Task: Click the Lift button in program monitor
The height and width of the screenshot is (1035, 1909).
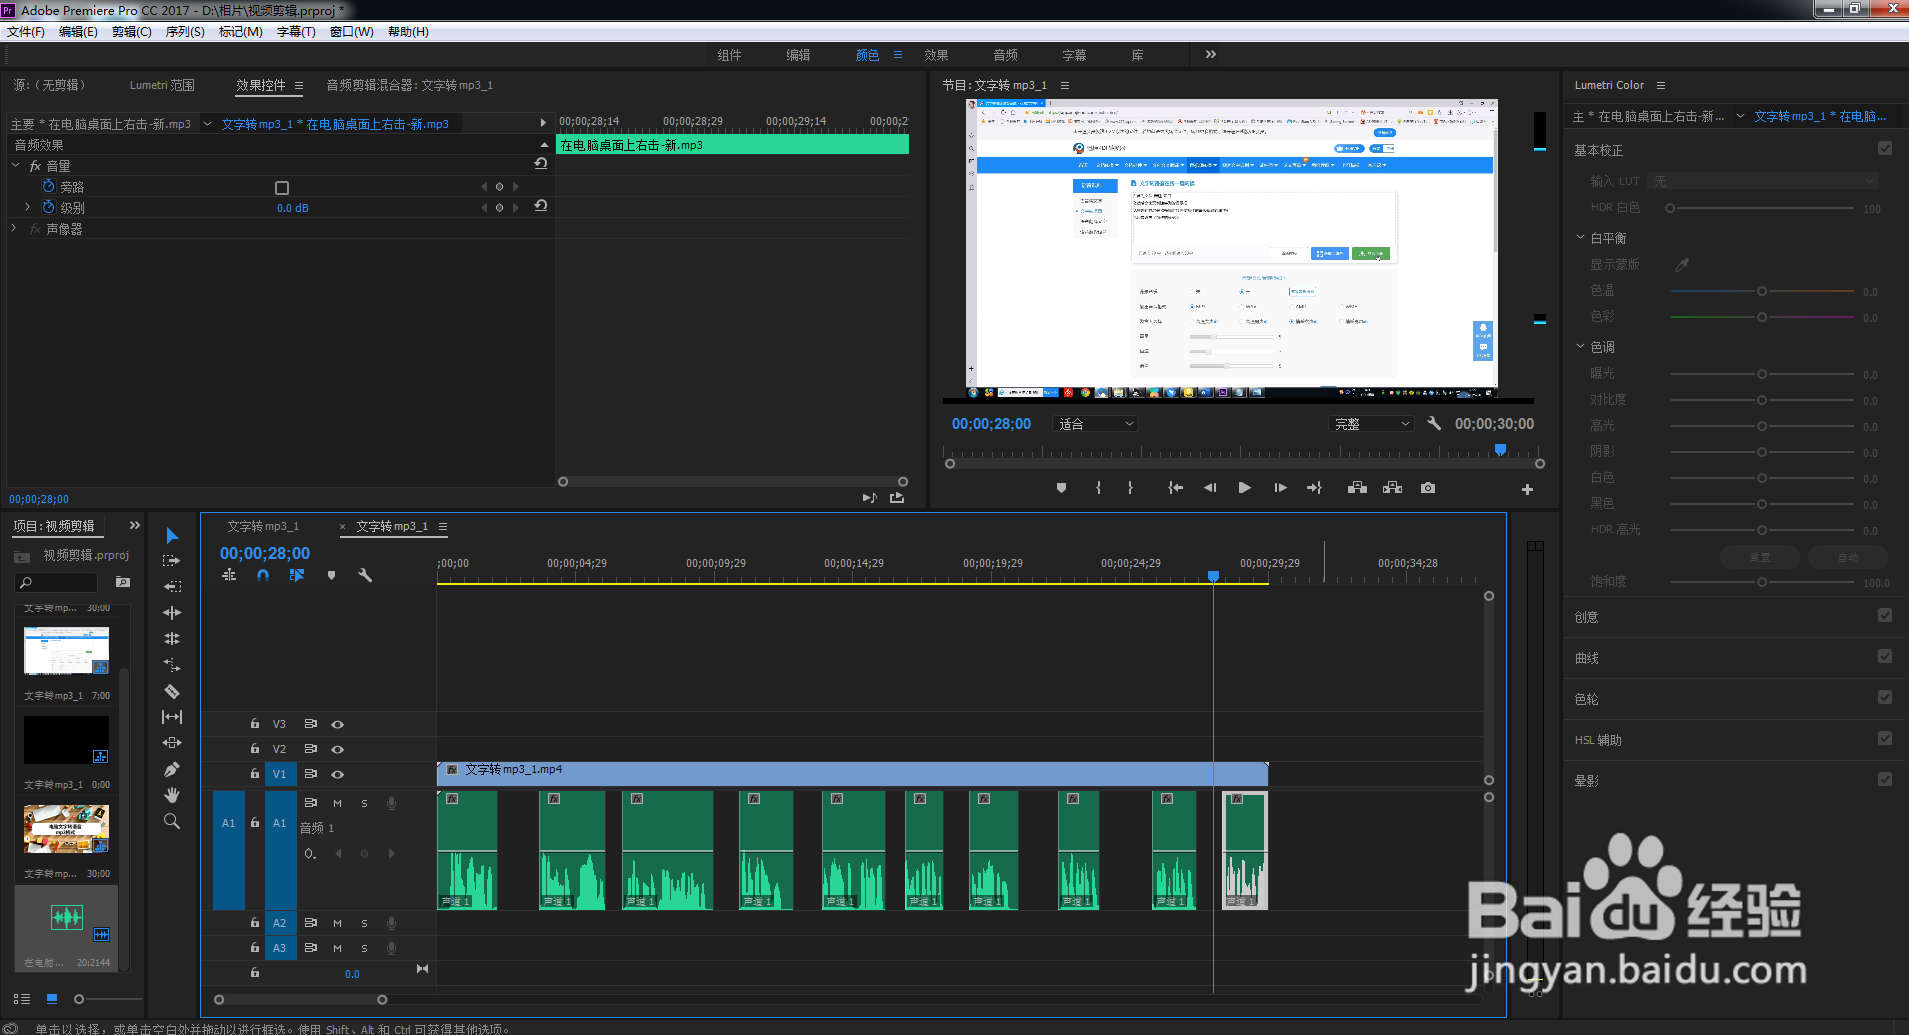Action: [x=1357, y=488]
